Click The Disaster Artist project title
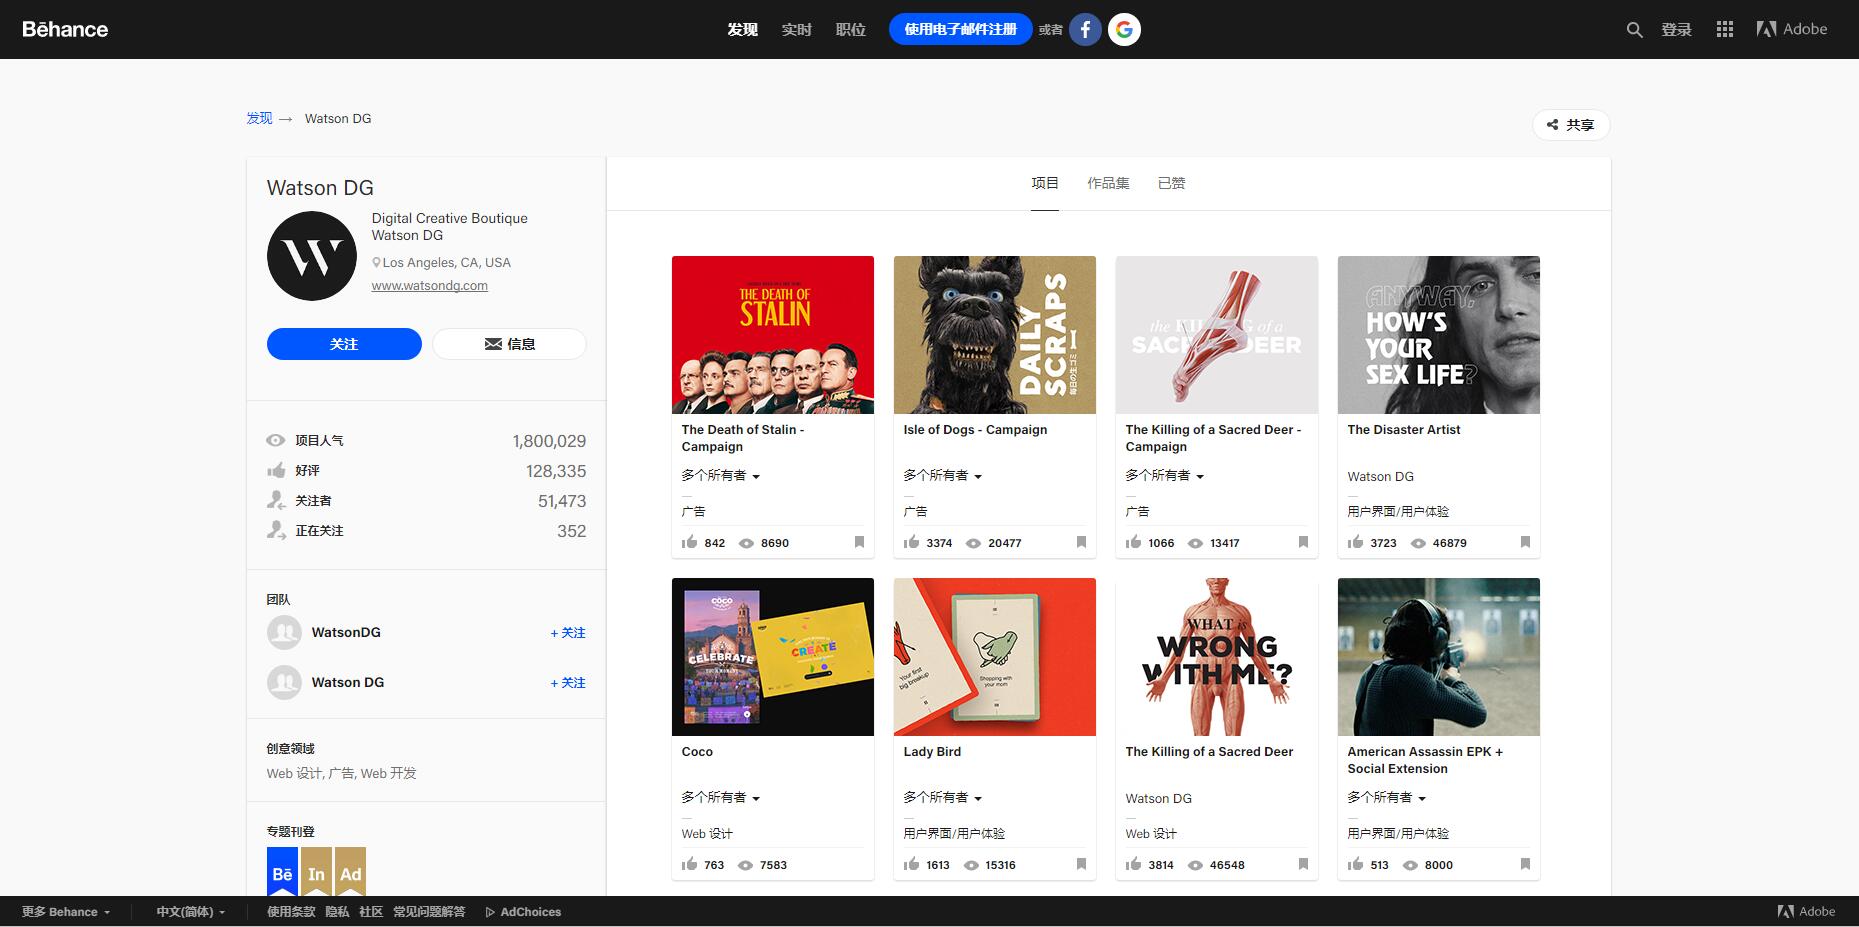This screenshot has width=1859, height=927. (x=1404, y=430)
